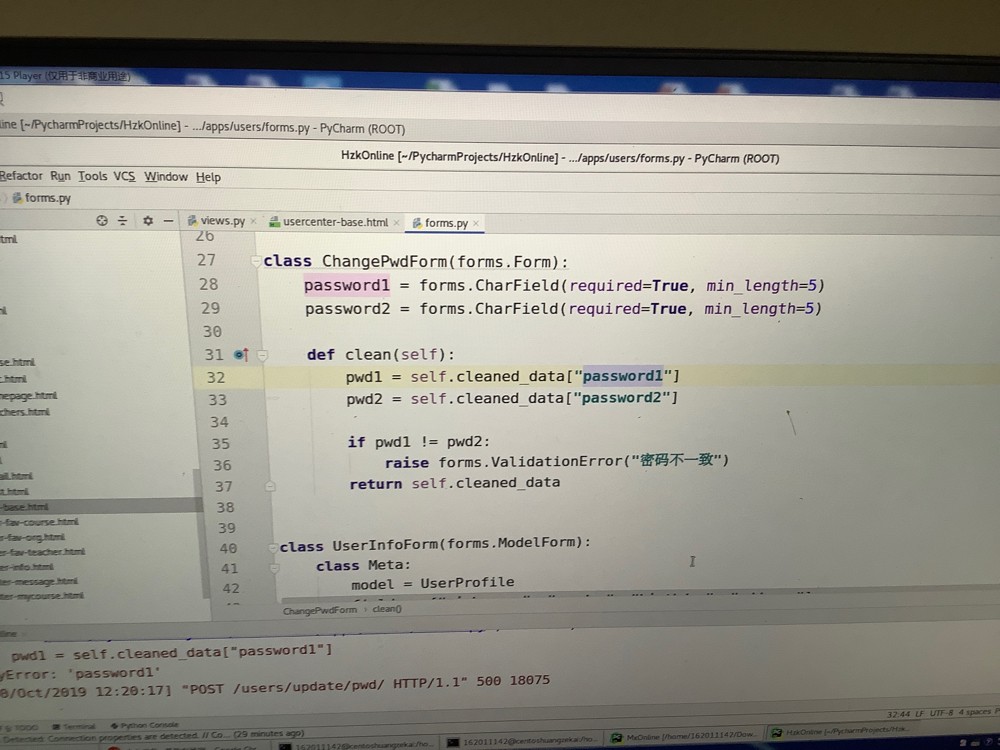The width and height of the screenshot is (1000, 750).
Task: Close the usercenter-base.html tab
Action: point(396,223)
